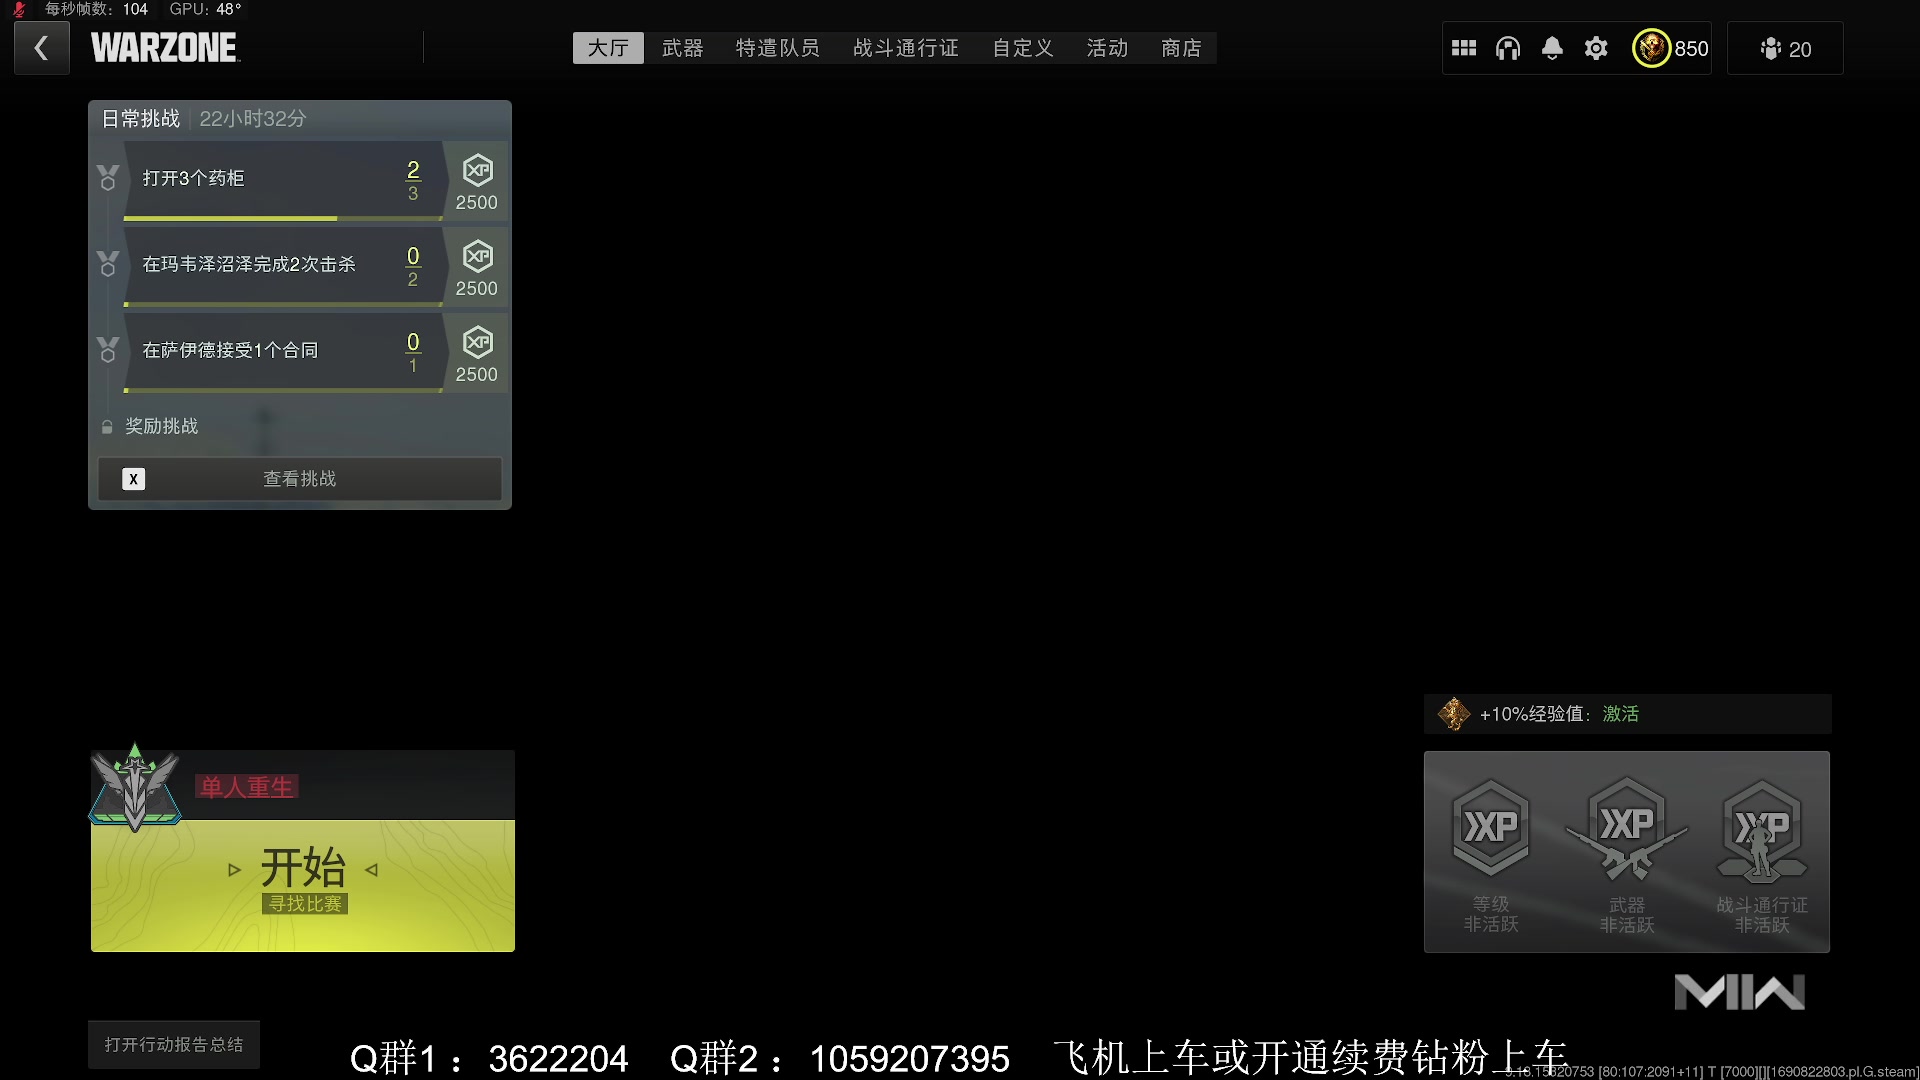1920x1080 pixels.
Task: Click the XP reward icon for 在玛韦泽沼泽完成2次击杀
Action: (x=477, y=257)
